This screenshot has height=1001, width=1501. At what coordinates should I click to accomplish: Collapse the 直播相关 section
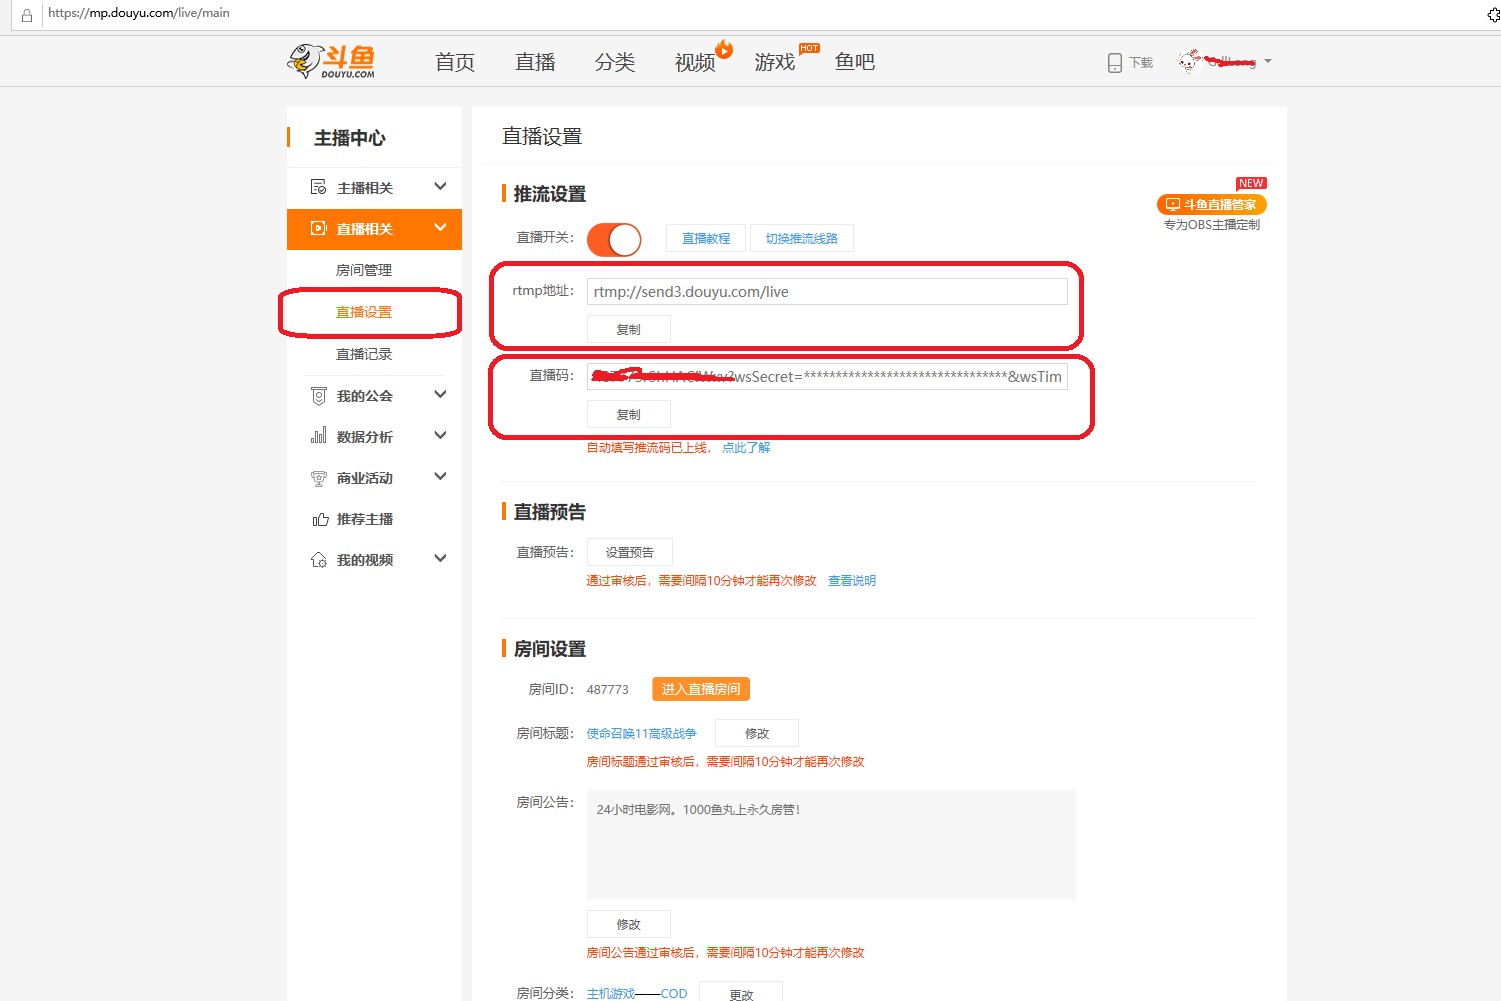[440, 228]
